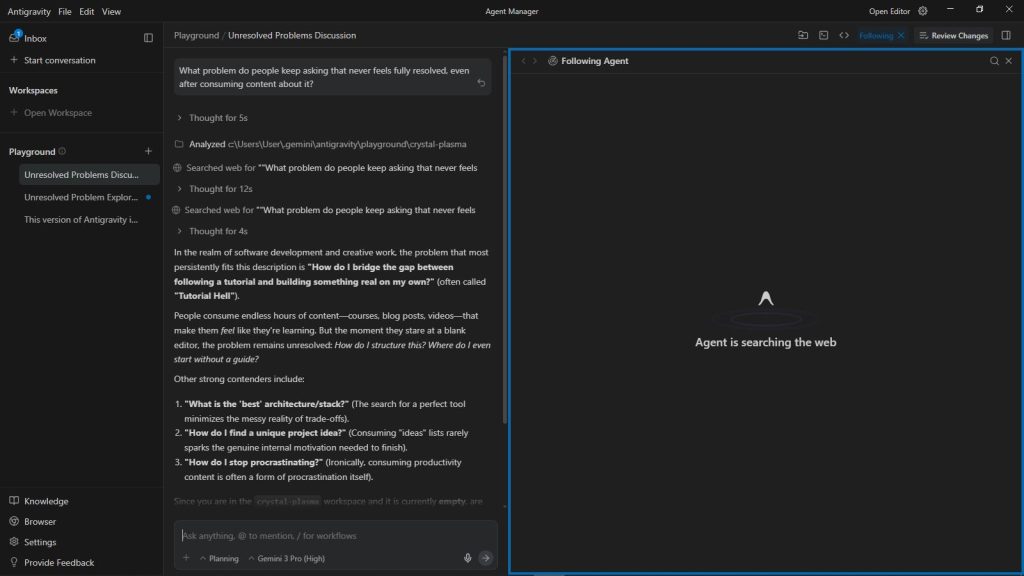
Task: Open the Planning mode dropdown
Action: tap(219, 558)
